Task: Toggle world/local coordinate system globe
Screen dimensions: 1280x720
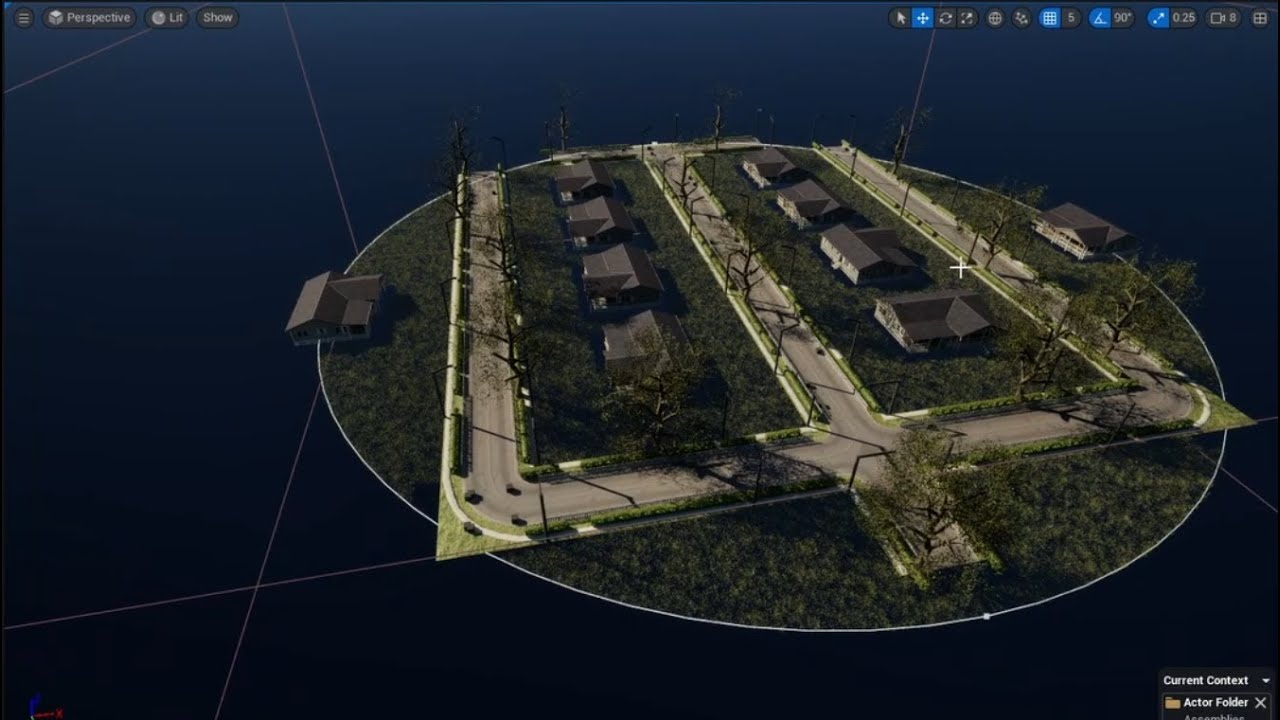Action: point(995,17)
